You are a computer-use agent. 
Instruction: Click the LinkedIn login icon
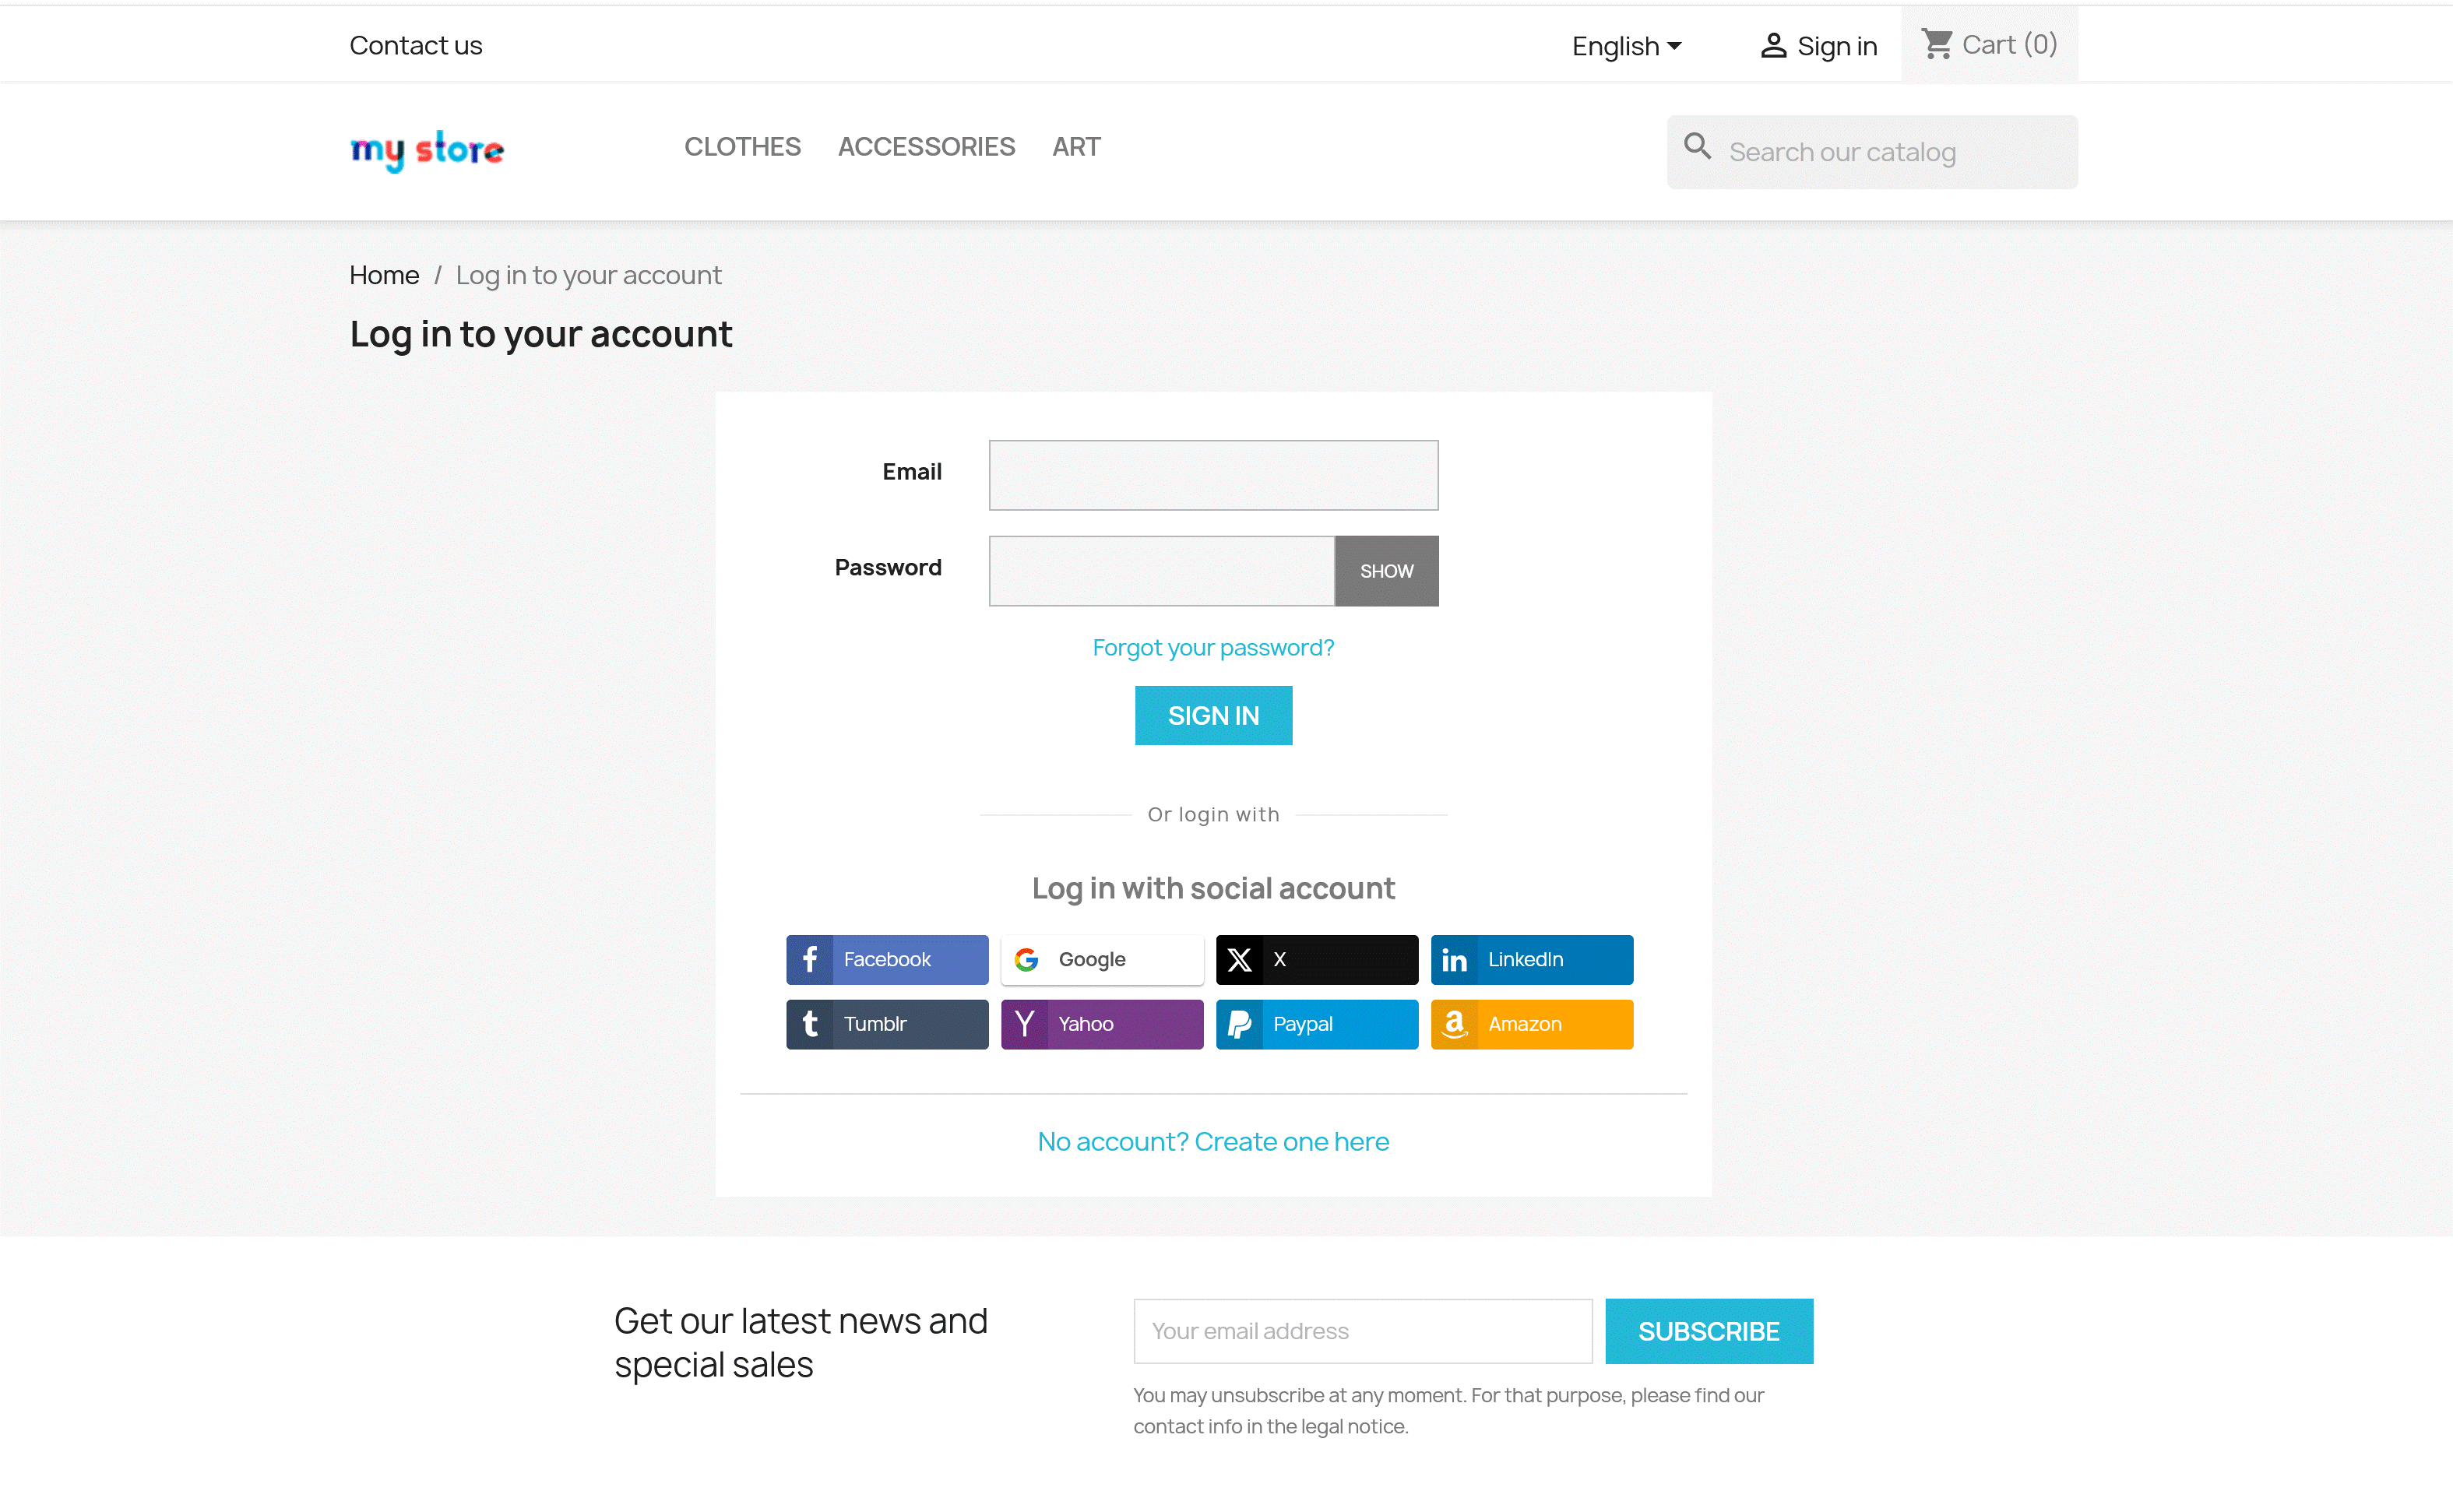pyautogui.click(x=1454, y=959)
